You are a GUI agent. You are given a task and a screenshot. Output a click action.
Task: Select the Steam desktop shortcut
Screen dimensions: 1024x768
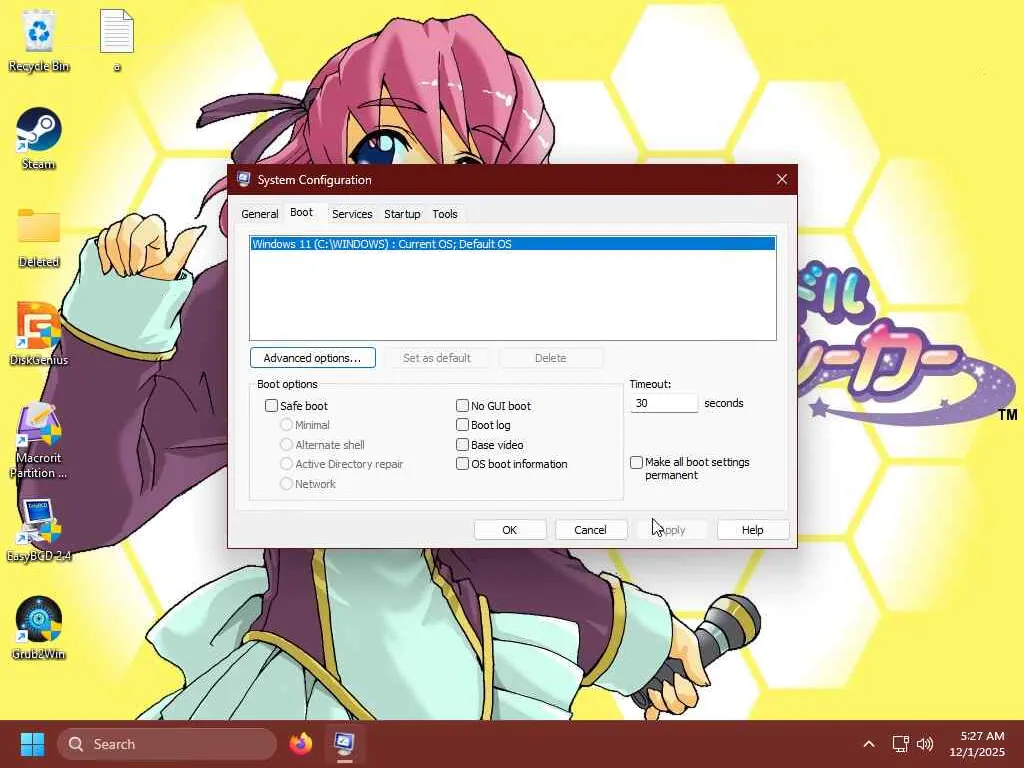pos(39,138)
